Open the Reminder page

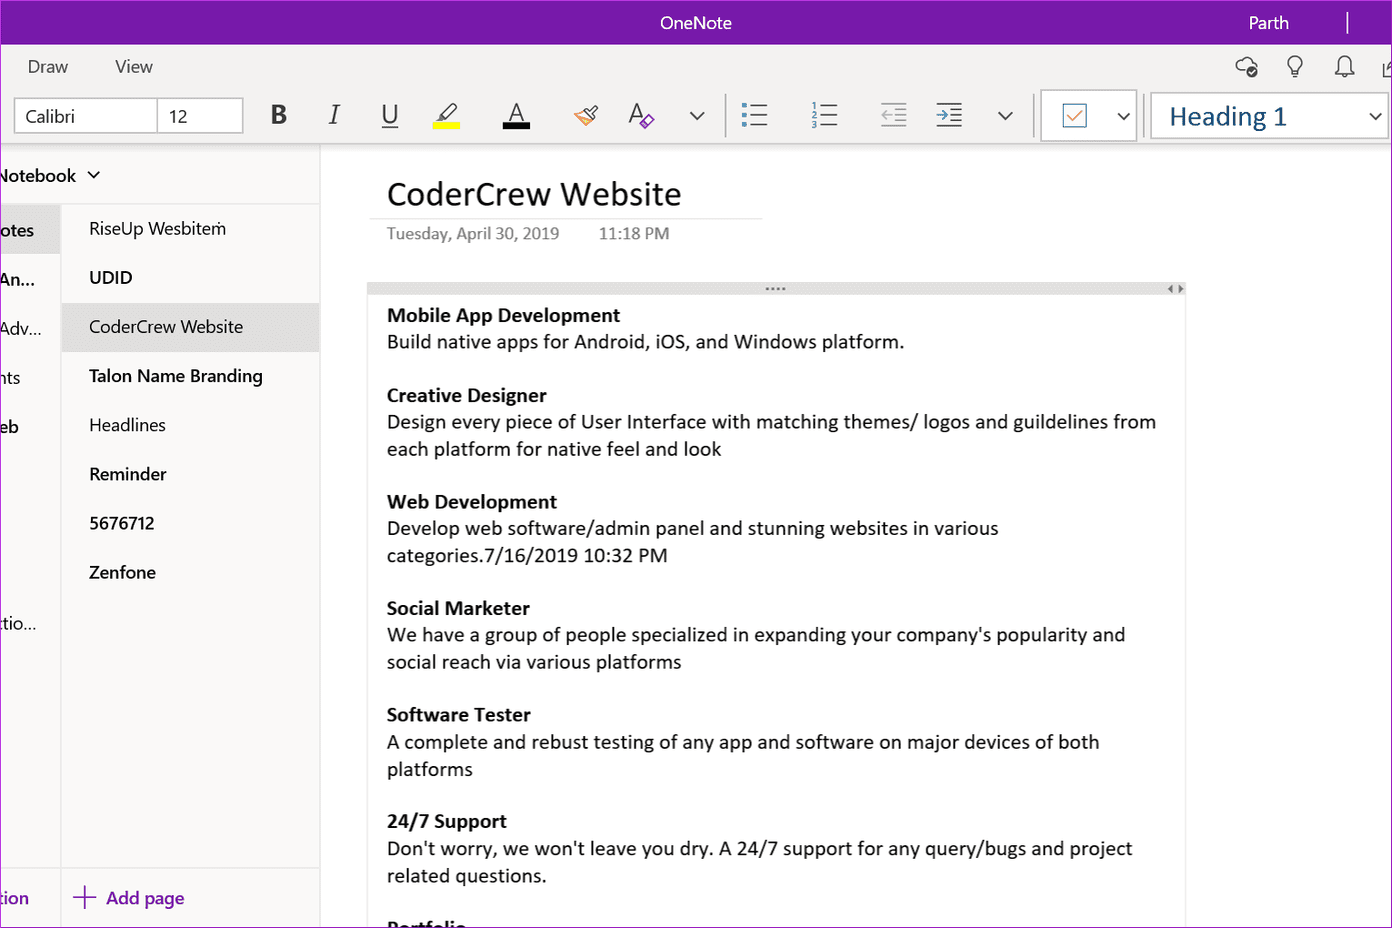[x=190, y=474]
